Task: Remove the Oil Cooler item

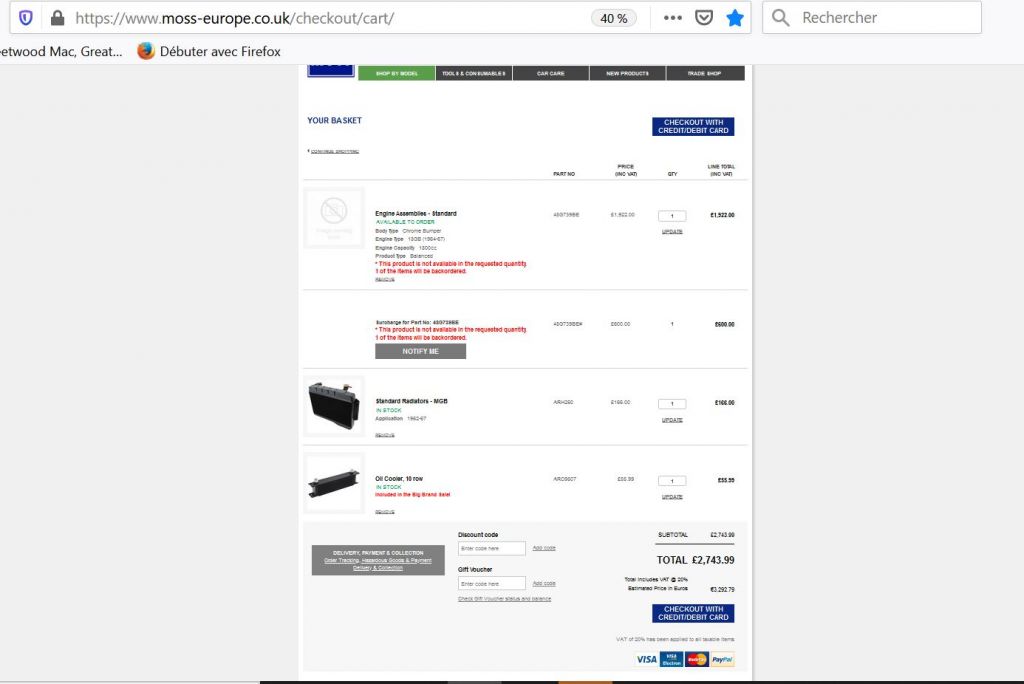Action: pos(385,512)
